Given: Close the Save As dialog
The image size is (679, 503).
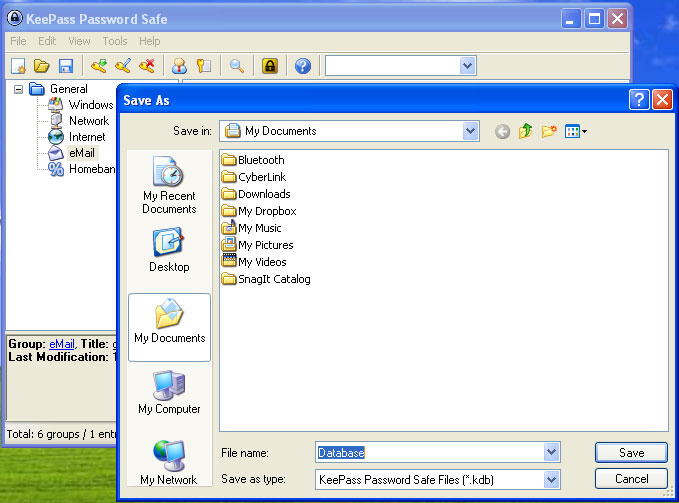Looking at the screenshot, I should (x=663, y=100).
